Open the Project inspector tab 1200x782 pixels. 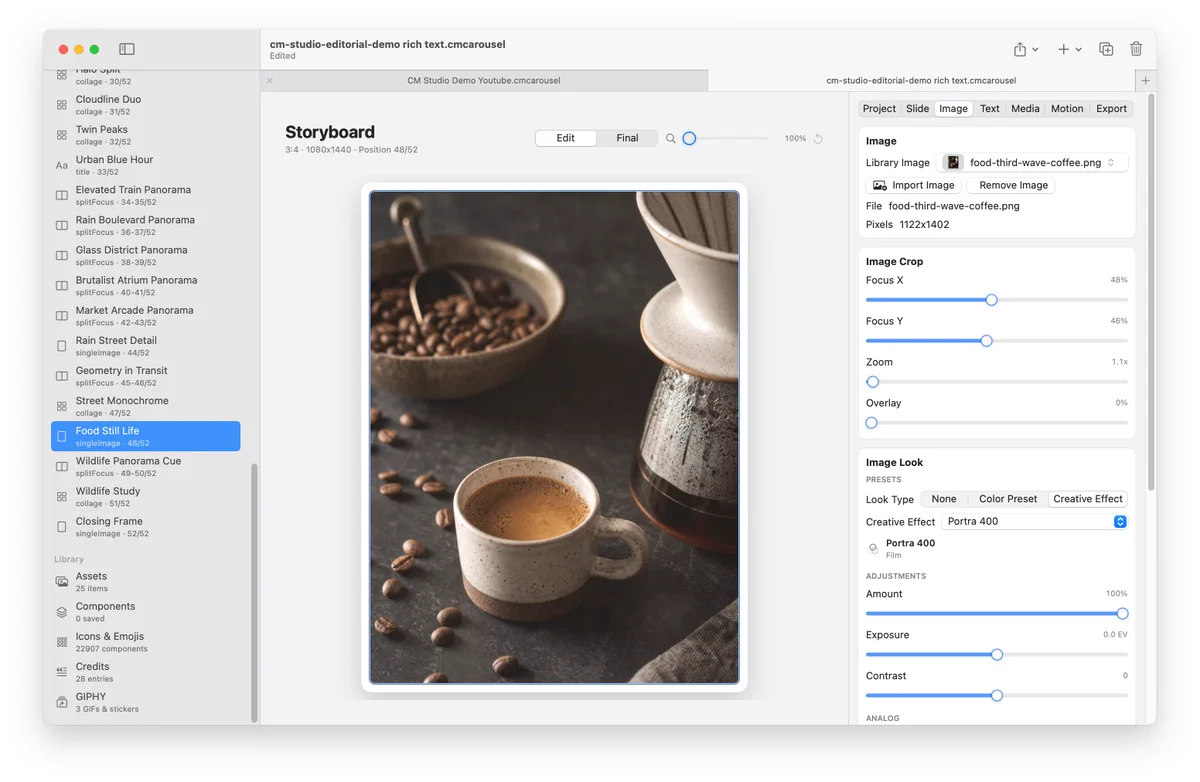tap(880, 108)
